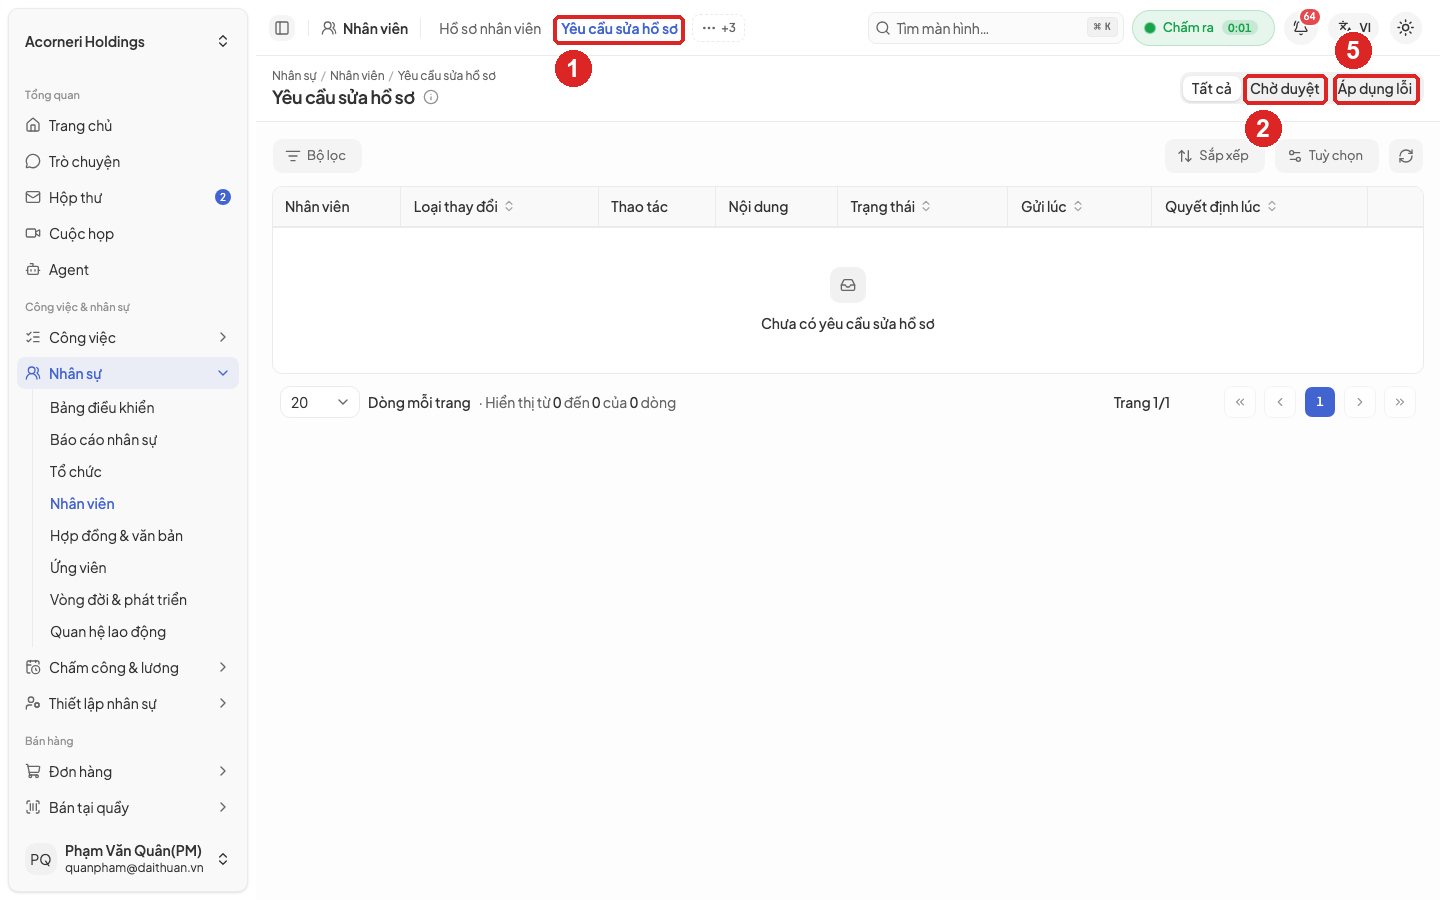This screenshot has height=900, width=1440.
Task: Expand Đơn hàng section
Action: (128, 772)
